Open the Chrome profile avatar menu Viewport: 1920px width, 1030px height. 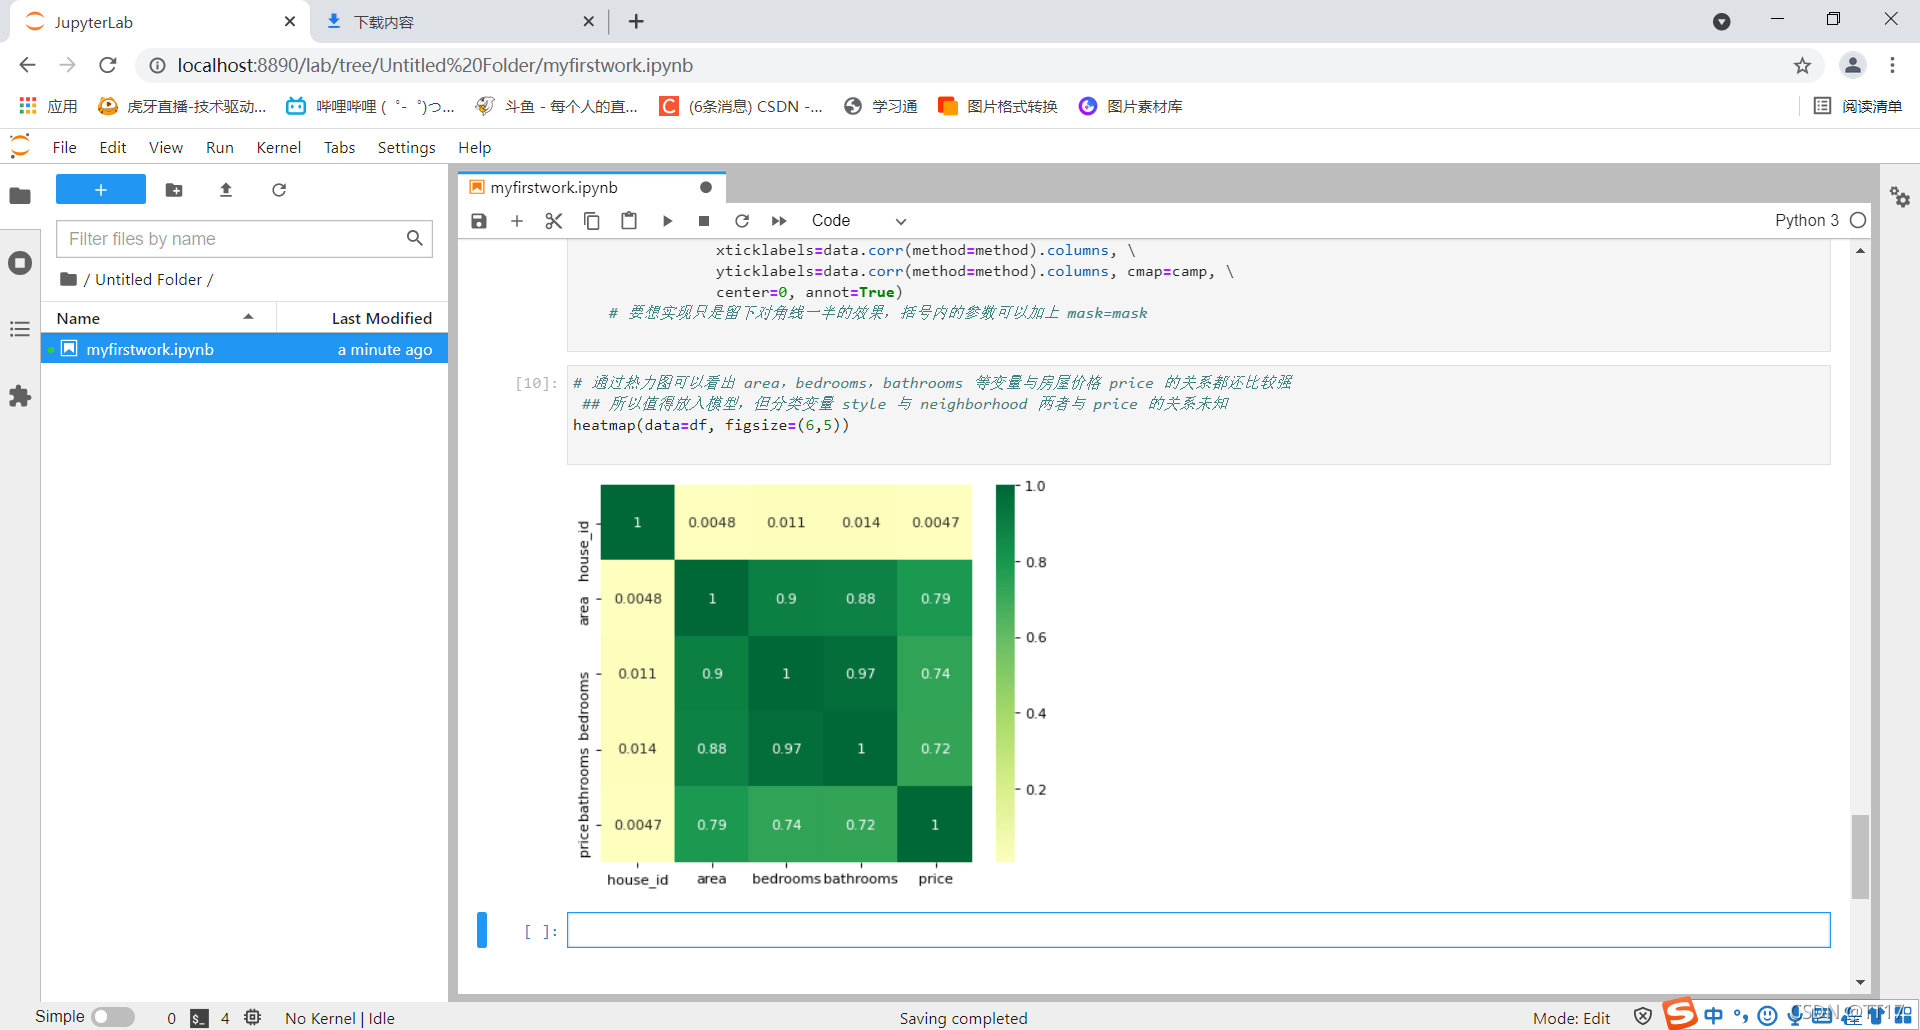point(1852,65)
